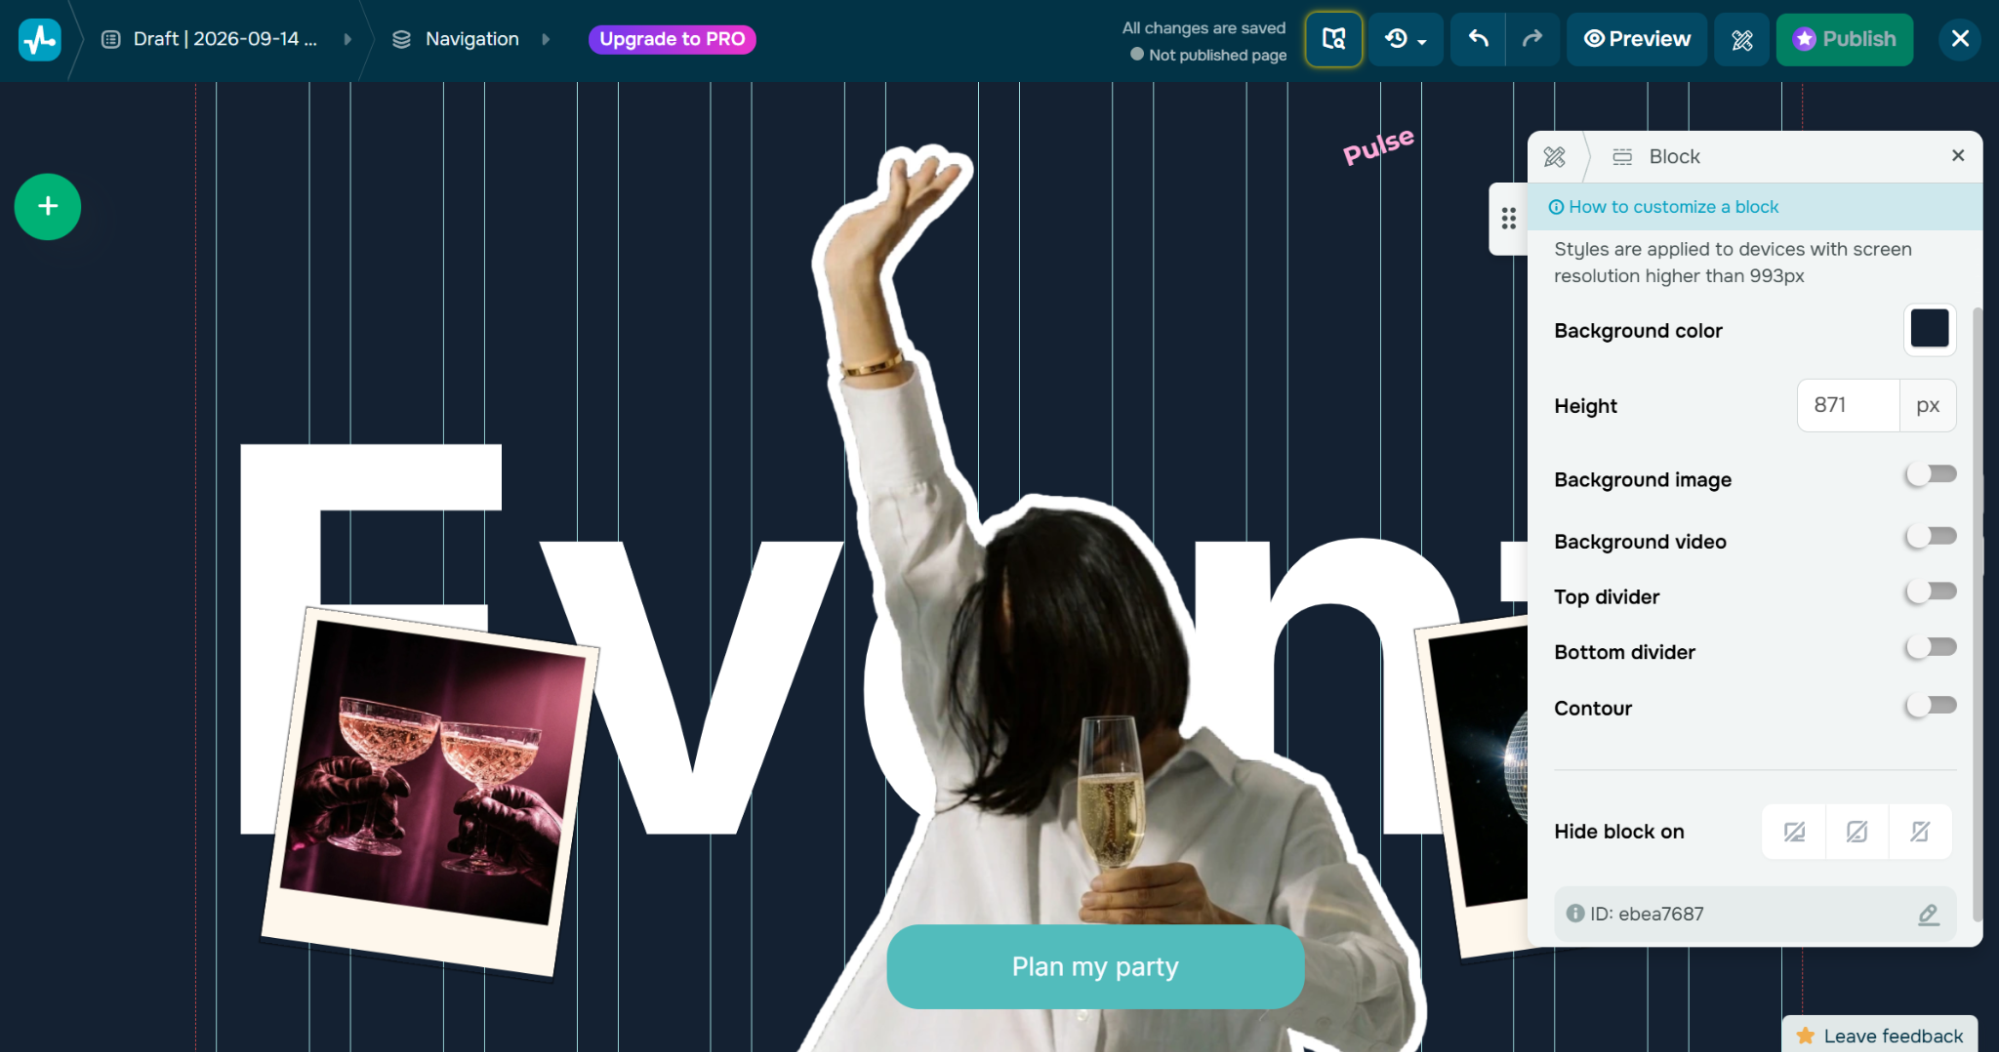Select the champagne glasses polaroid image
1999x1053 pixels.
(x=430, y=790)
